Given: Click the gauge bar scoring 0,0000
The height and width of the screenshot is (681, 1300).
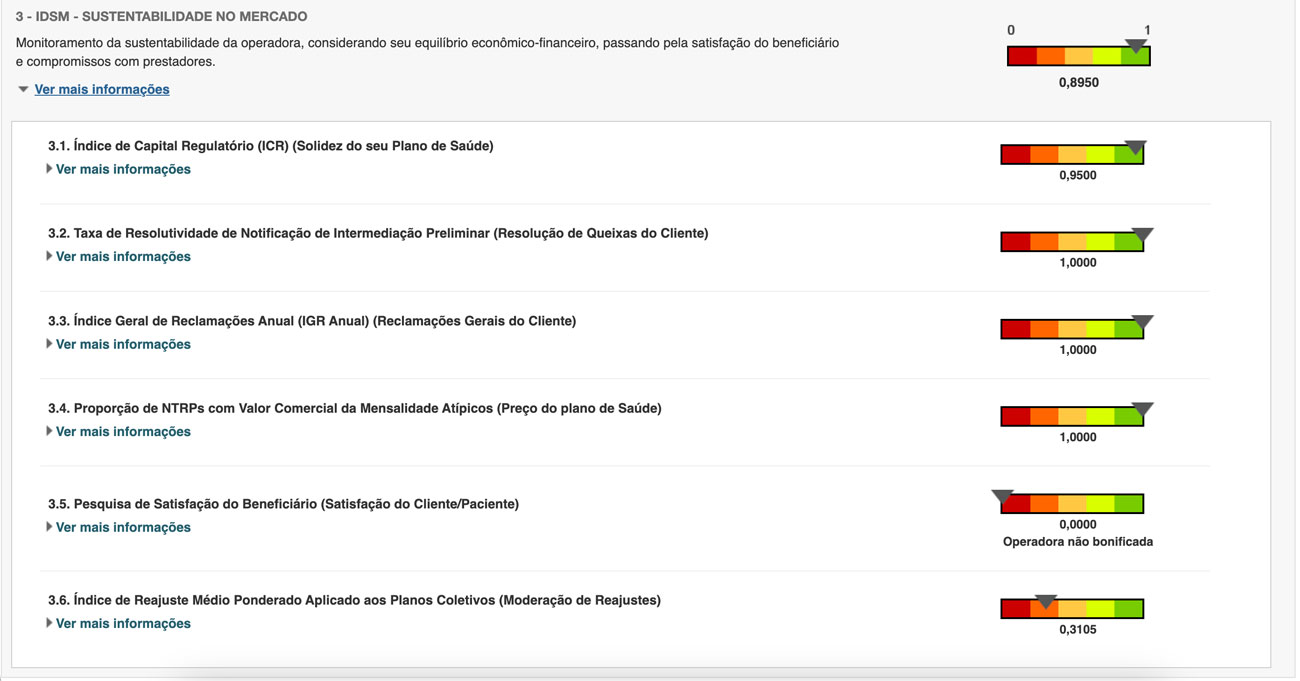Looking at the screenshot, I should point(1072,503).
